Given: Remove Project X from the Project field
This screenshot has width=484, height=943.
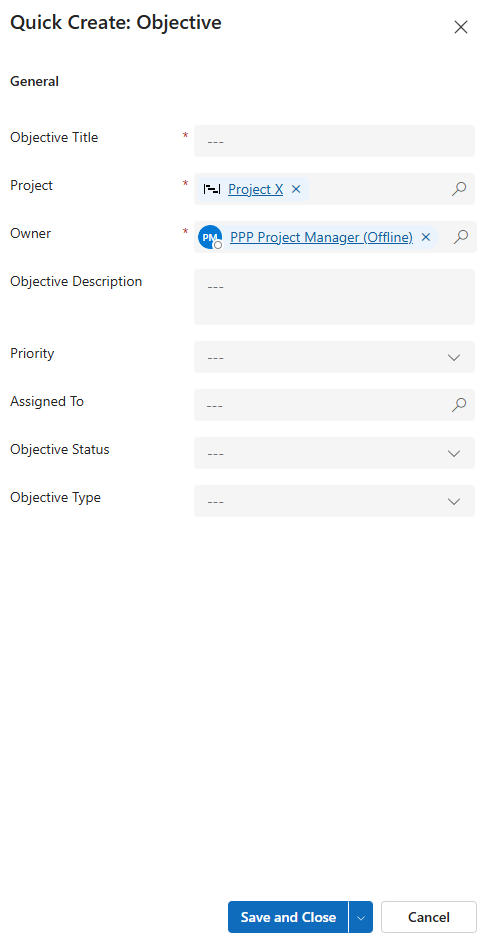Looking at the screenshot, I should 296,189.
